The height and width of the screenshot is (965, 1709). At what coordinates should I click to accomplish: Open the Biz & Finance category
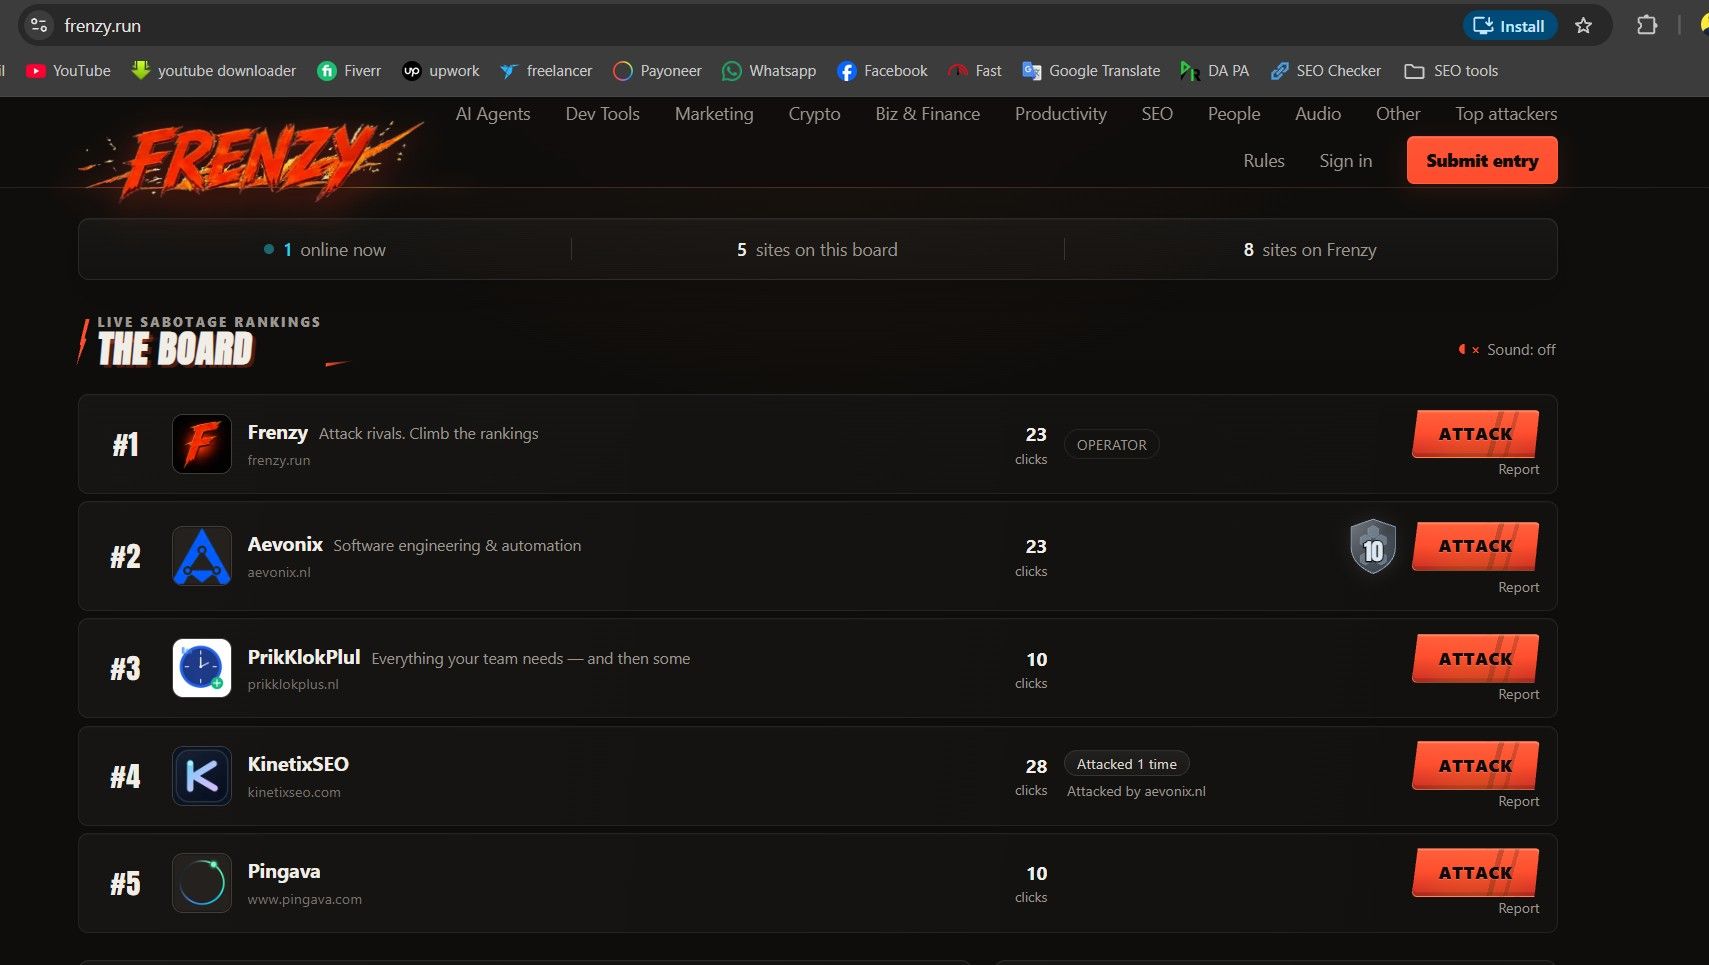[x=927, y=114]
